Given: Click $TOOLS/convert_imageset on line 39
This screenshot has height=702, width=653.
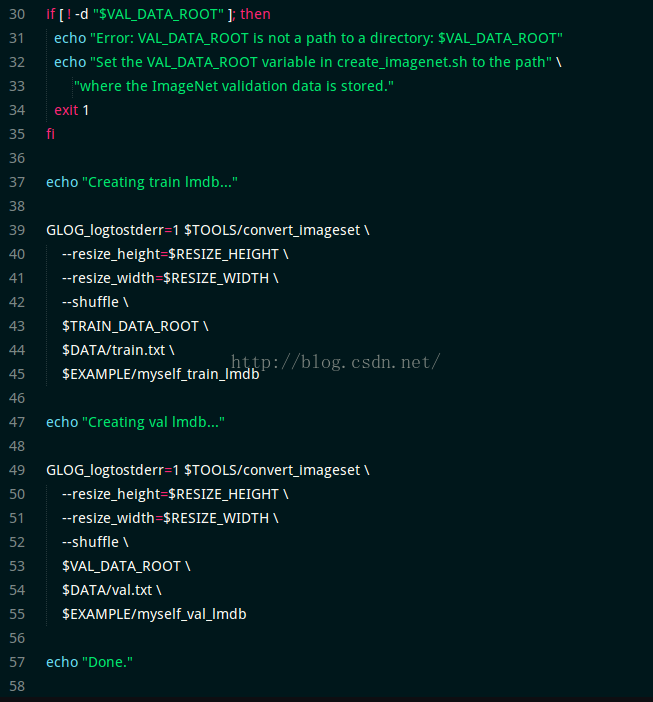Looking at the screenshot, I should [272, 230].
